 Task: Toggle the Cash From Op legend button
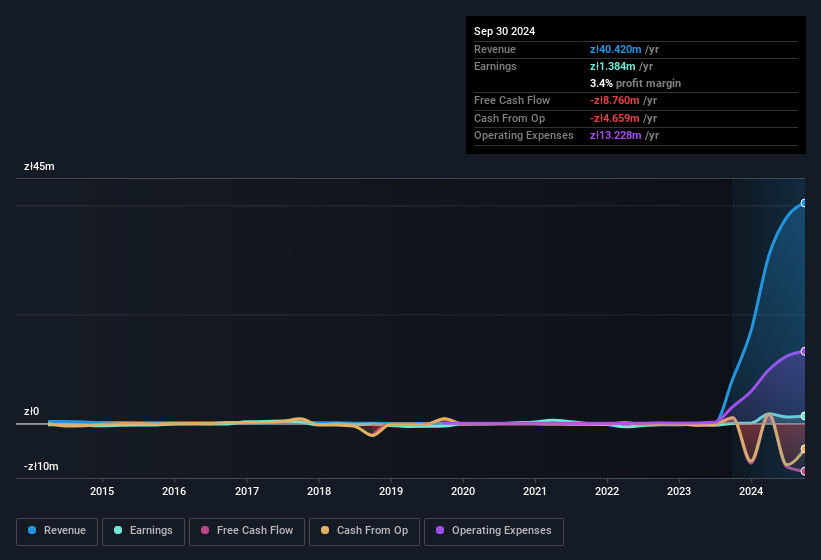click(364, 531)
